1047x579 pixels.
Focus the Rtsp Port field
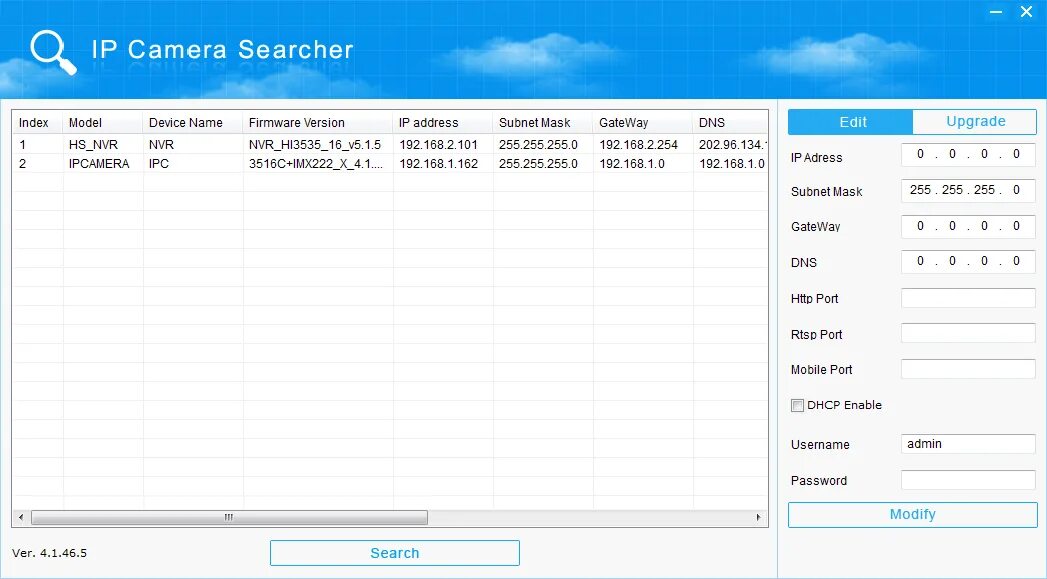tap(968, 333)
